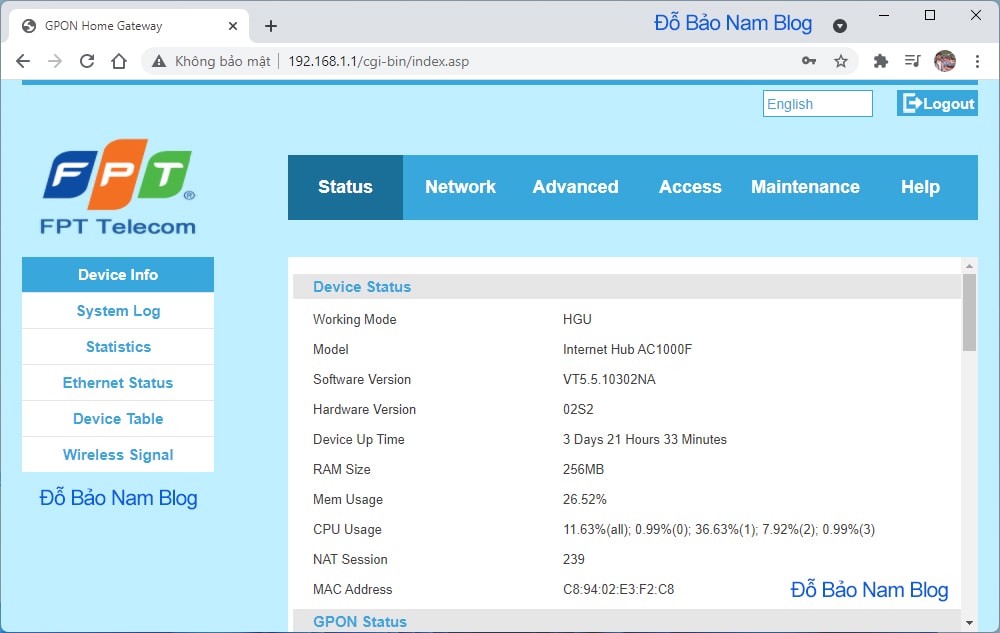Open the browser home page icon

coord(119,61)
